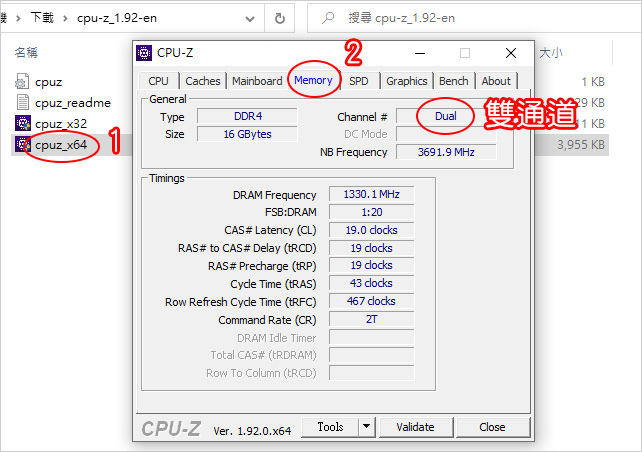Click the breadcrumb arrow after 下載
Screen dimensions: 642x452
tap(65, 18)
